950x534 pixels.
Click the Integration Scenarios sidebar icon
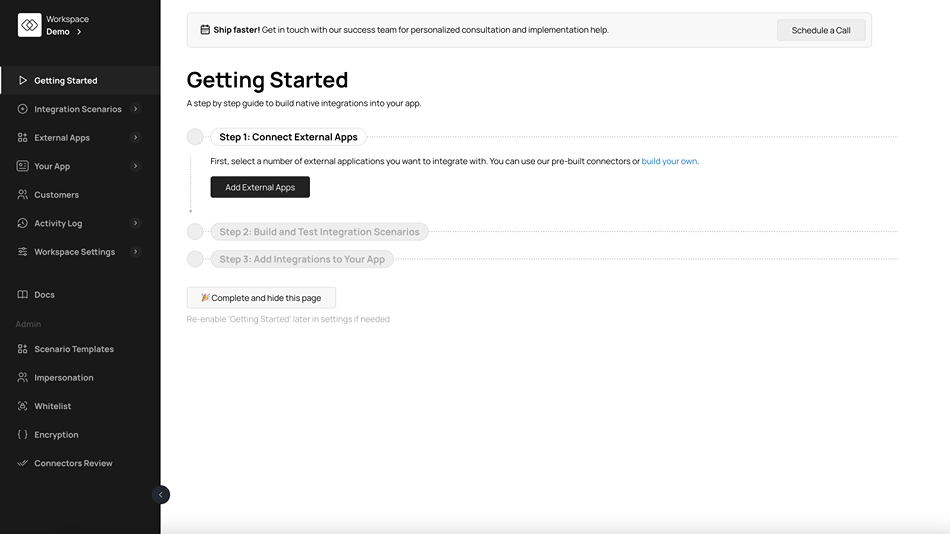(23, 109)
